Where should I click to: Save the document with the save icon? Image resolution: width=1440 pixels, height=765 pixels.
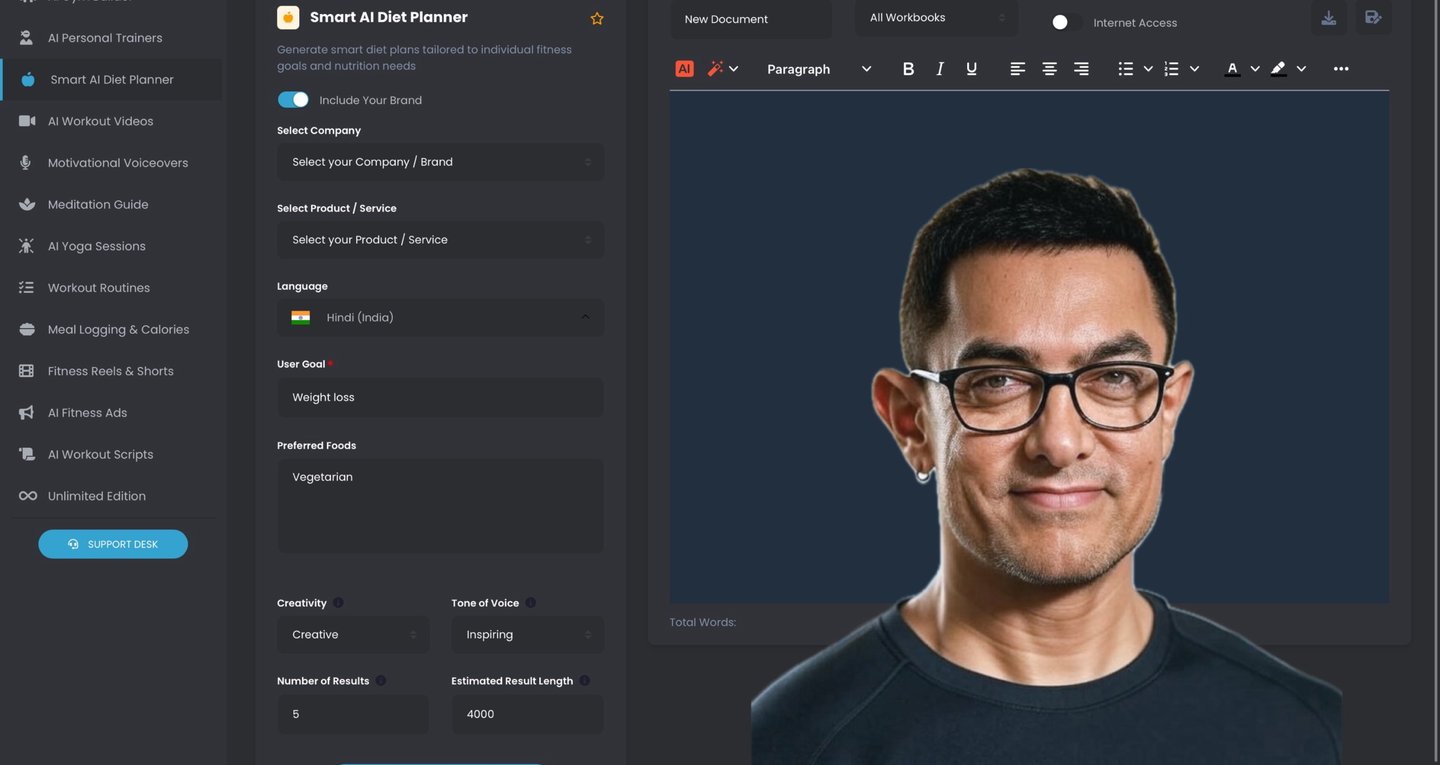pos(1373,18)
